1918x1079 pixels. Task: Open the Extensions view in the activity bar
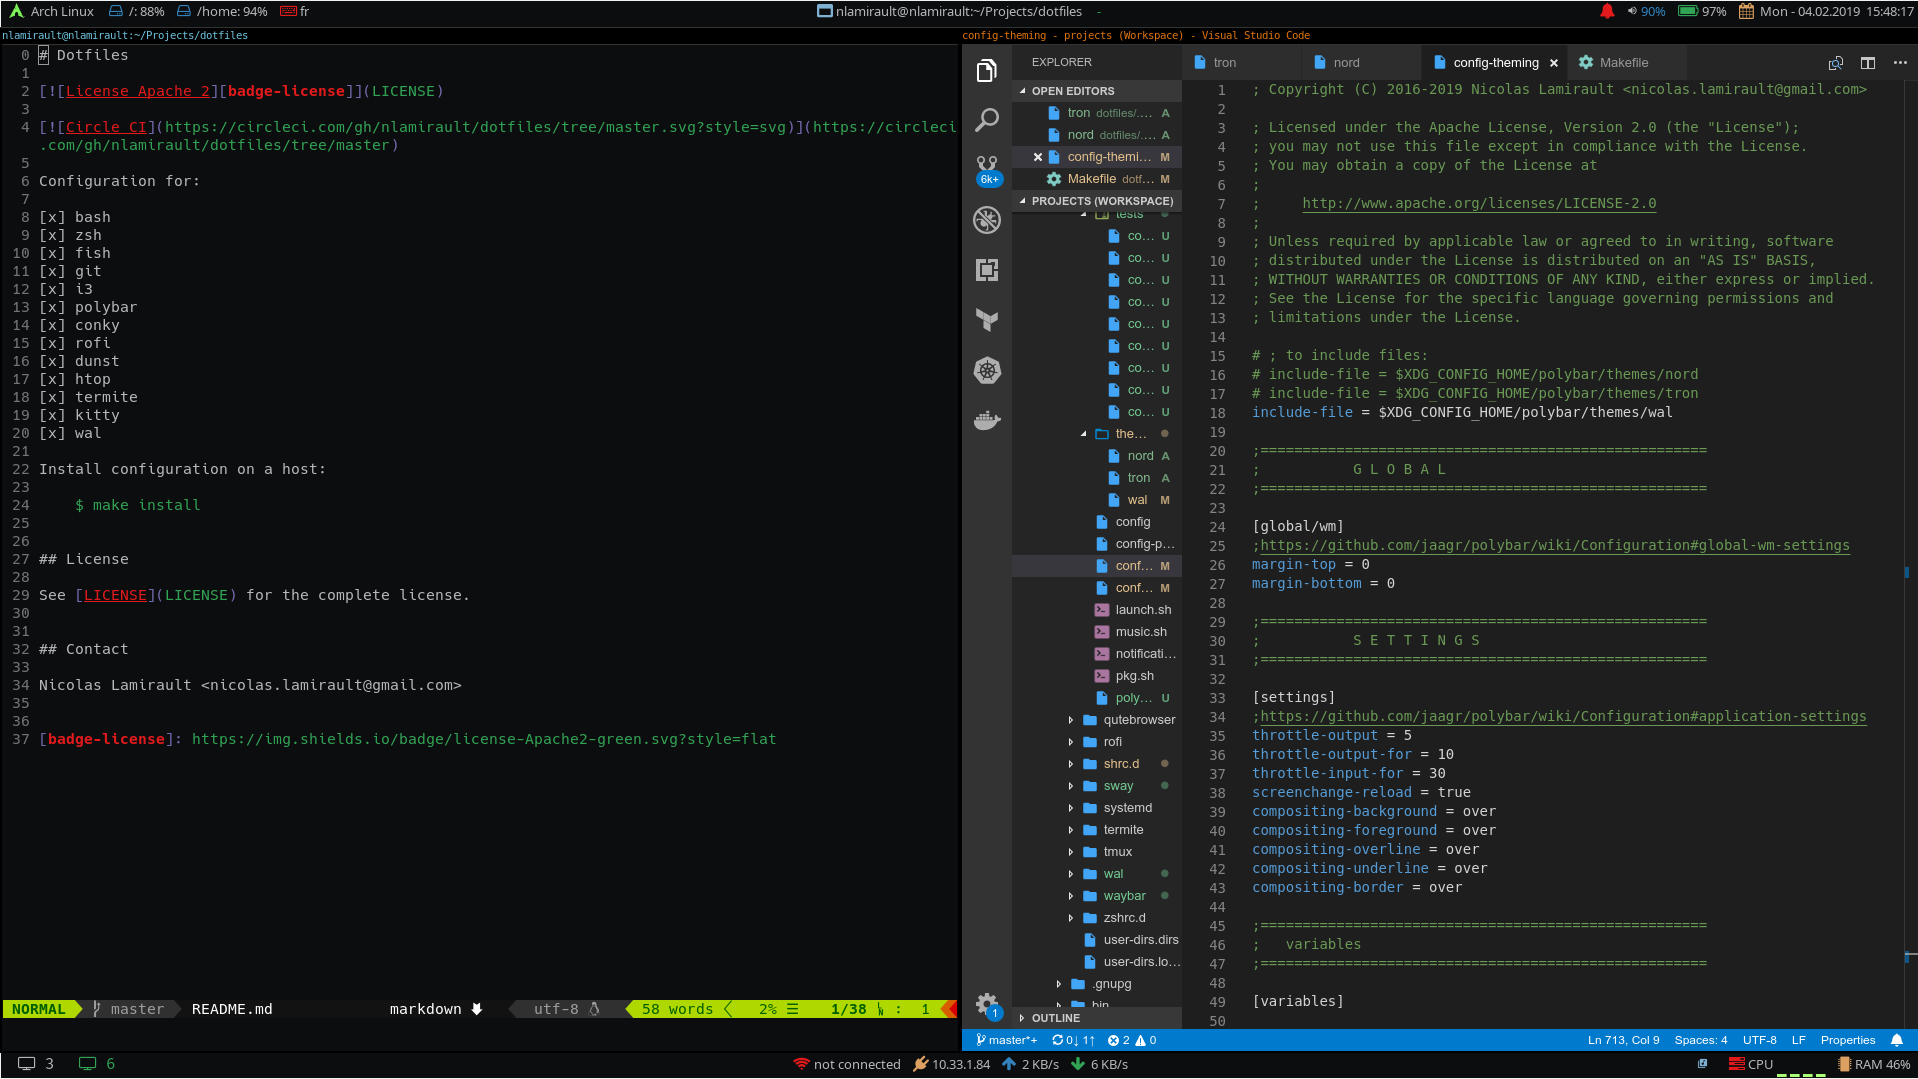987,270
